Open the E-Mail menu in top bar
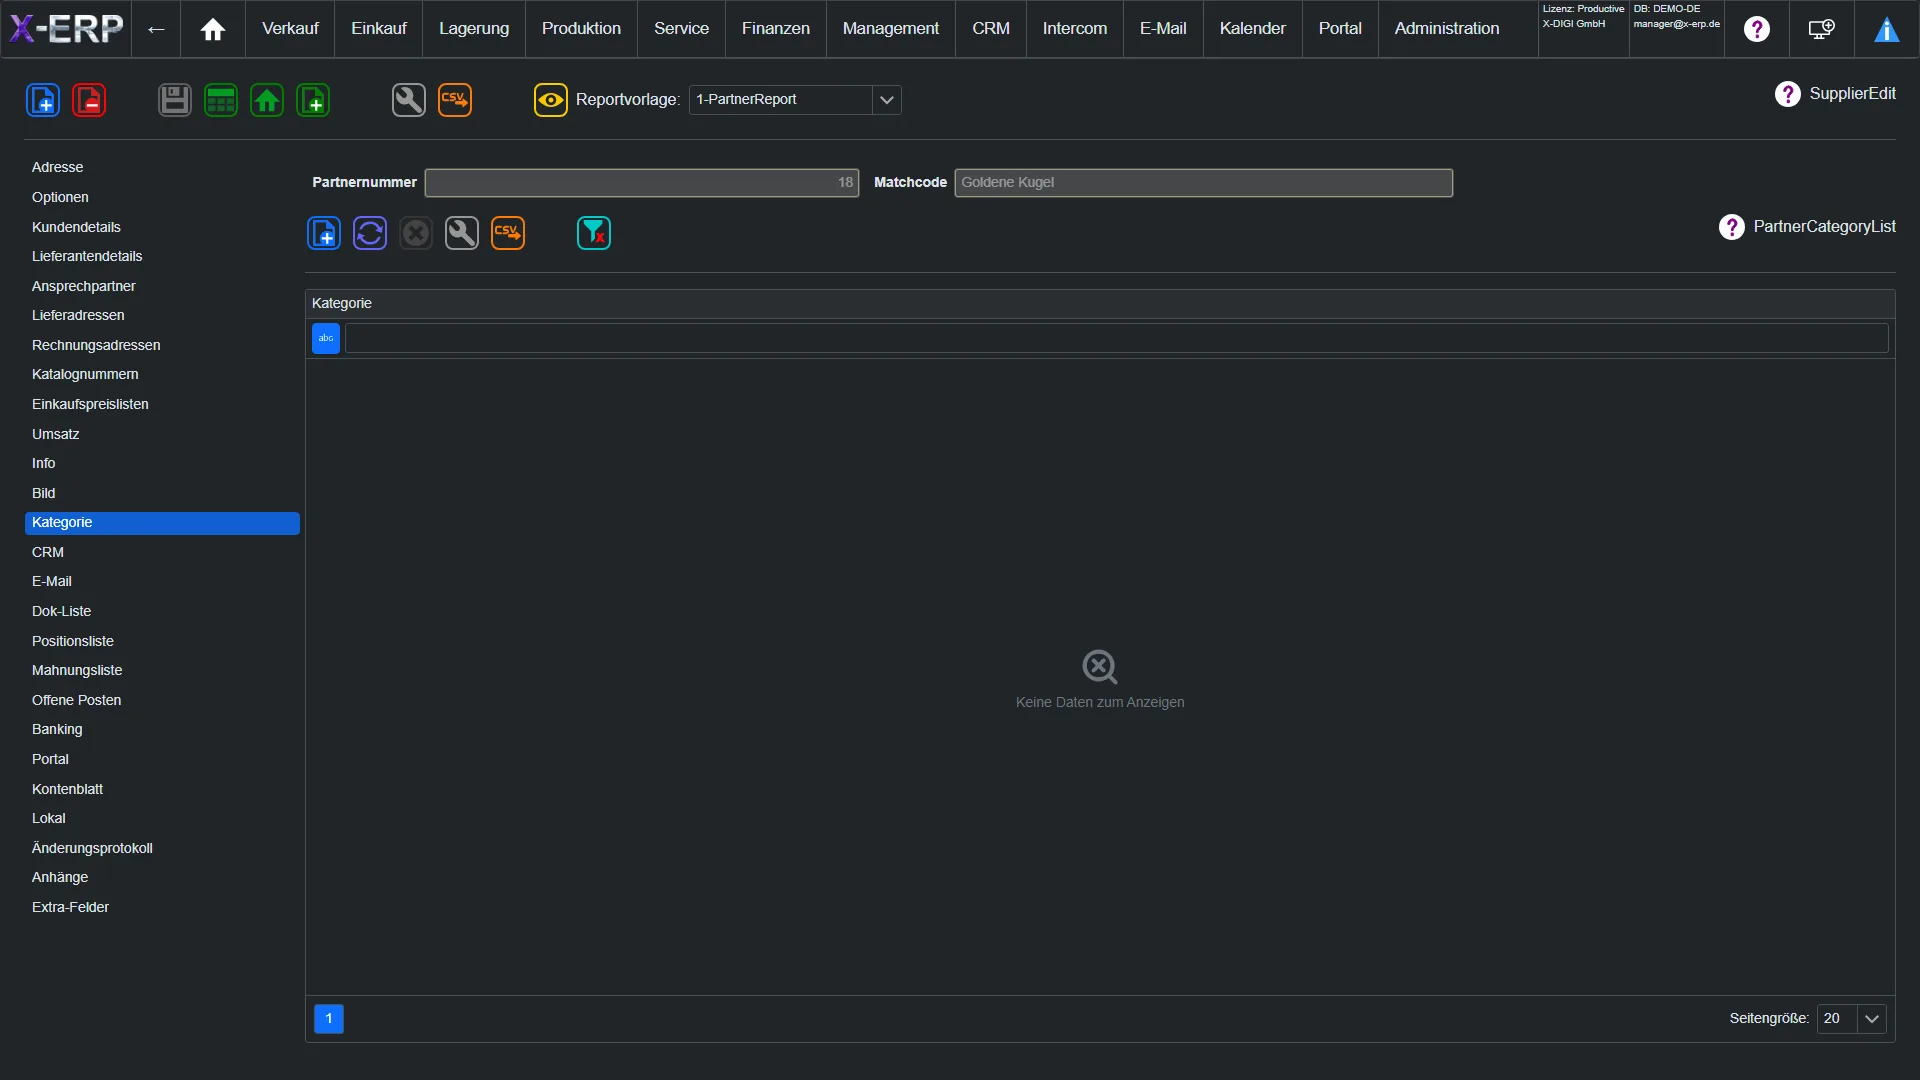Viewport: 1920px width, 1080px height. tap(1163, 29)
